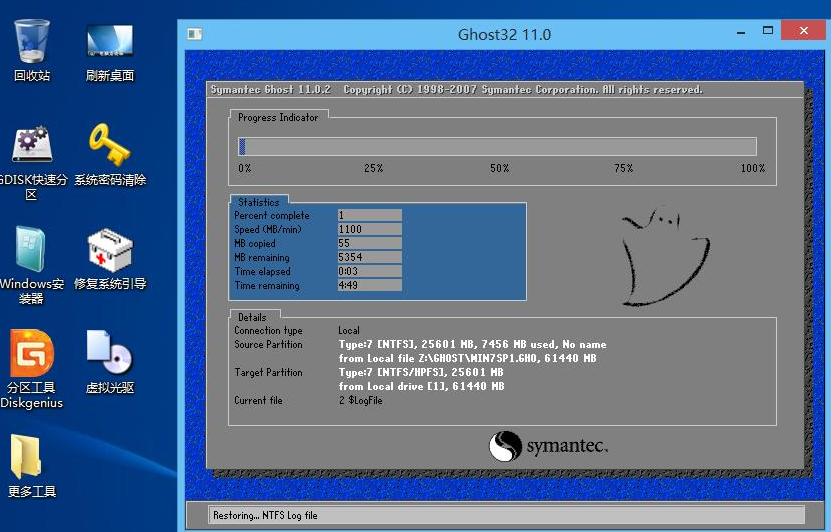831x532 pixels.
Task: Click the 'Restoring... NTFS Log file' status bar
Action: 507,515
